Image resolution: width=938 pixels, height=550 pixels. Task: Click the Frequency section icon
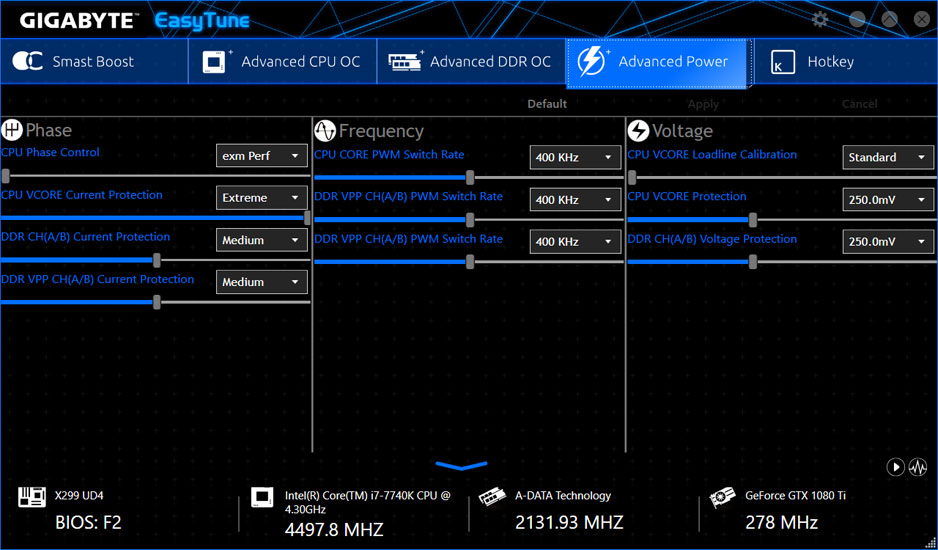coord(325,131)
